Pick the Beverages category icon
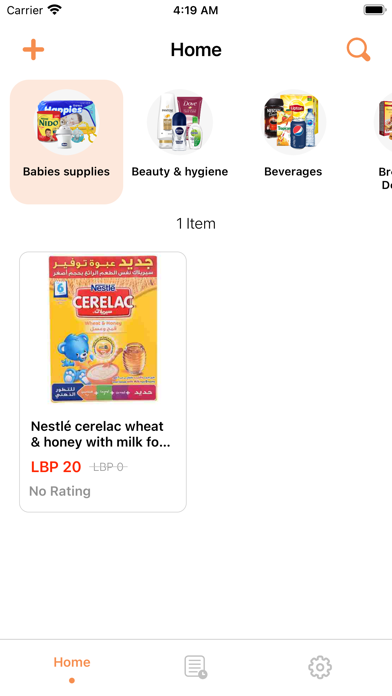This screenshot has width=392, height=696. tap(293, 122)
